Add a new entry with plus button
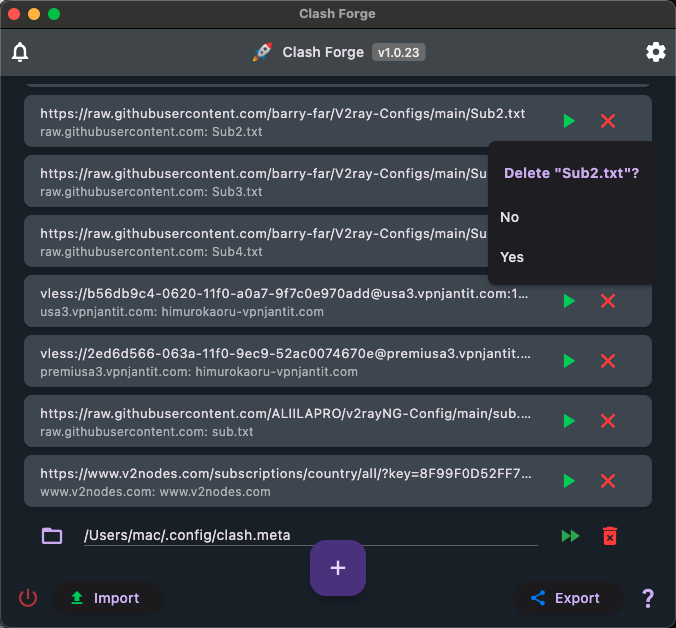The image size is (676, 628). 338,568
